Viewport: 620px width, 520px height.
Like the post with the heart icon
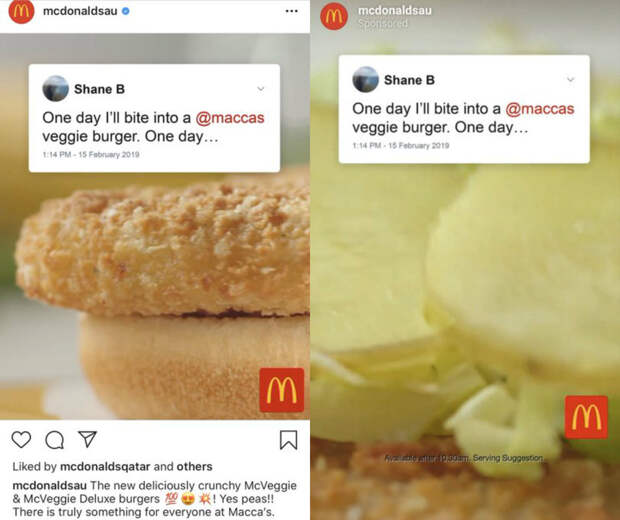pyautogui.click(x=21, y=440)
